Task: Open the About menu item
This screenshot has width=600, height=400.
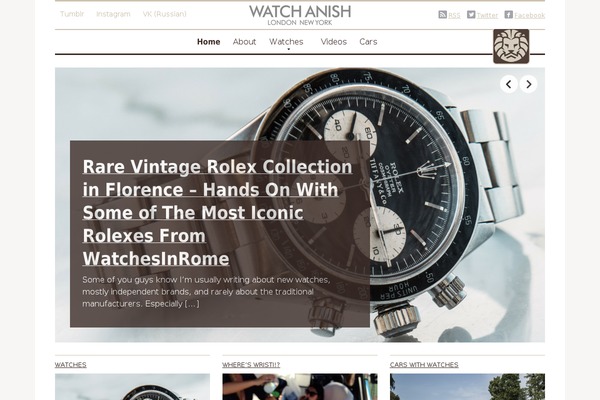Action: [x=244, y=42]
